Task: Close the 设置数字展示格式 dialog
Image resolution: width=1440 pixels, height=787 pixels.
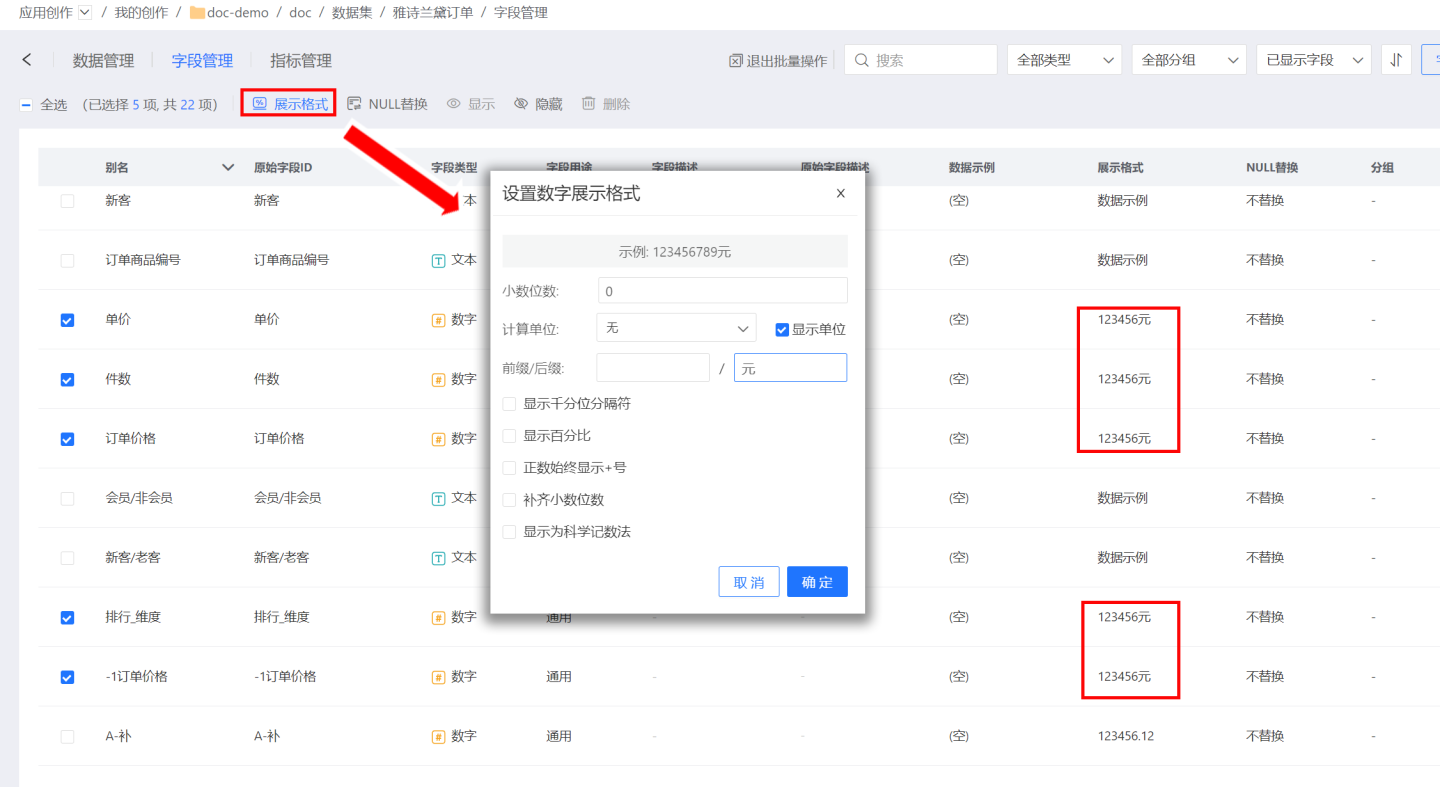Action: [x=840, y=194]
